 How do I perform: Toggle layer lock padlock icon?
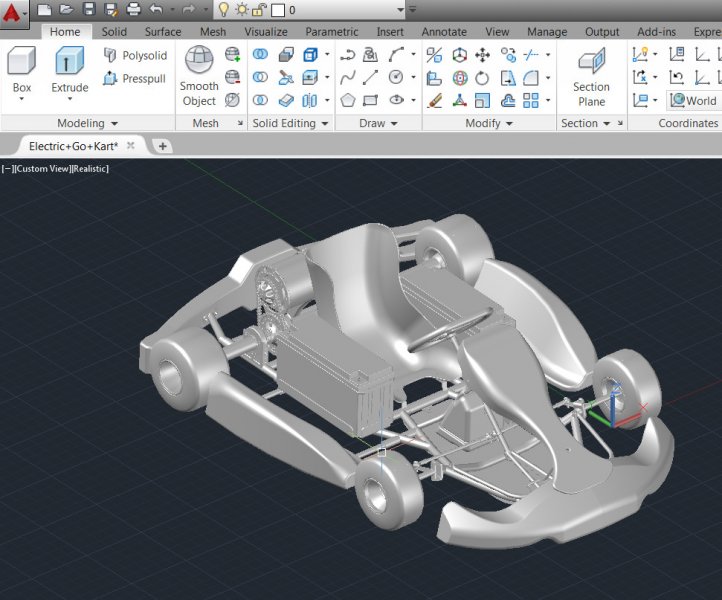[x=259, y=10]
